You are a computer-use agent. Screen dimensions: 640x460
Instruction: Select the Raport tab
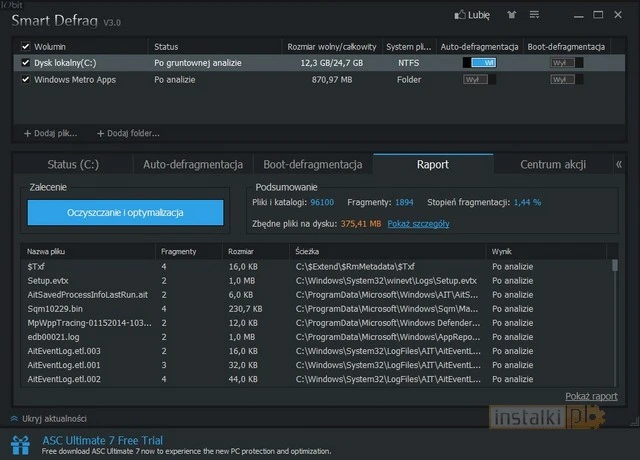click(x=433, y=164)
